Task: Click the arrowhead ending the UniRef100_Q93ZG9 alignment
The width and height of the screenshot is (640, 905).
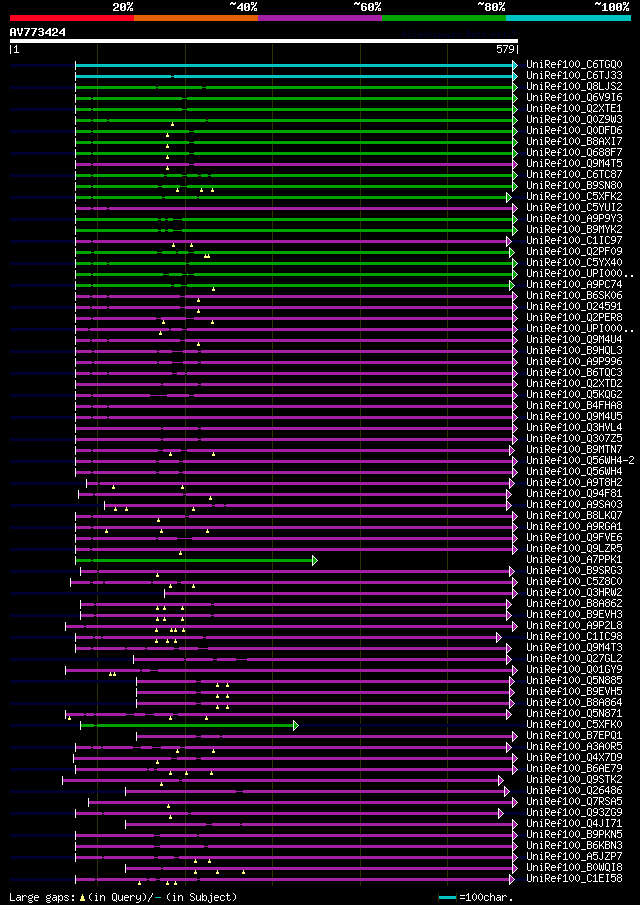Action: (x=501, y=813)
